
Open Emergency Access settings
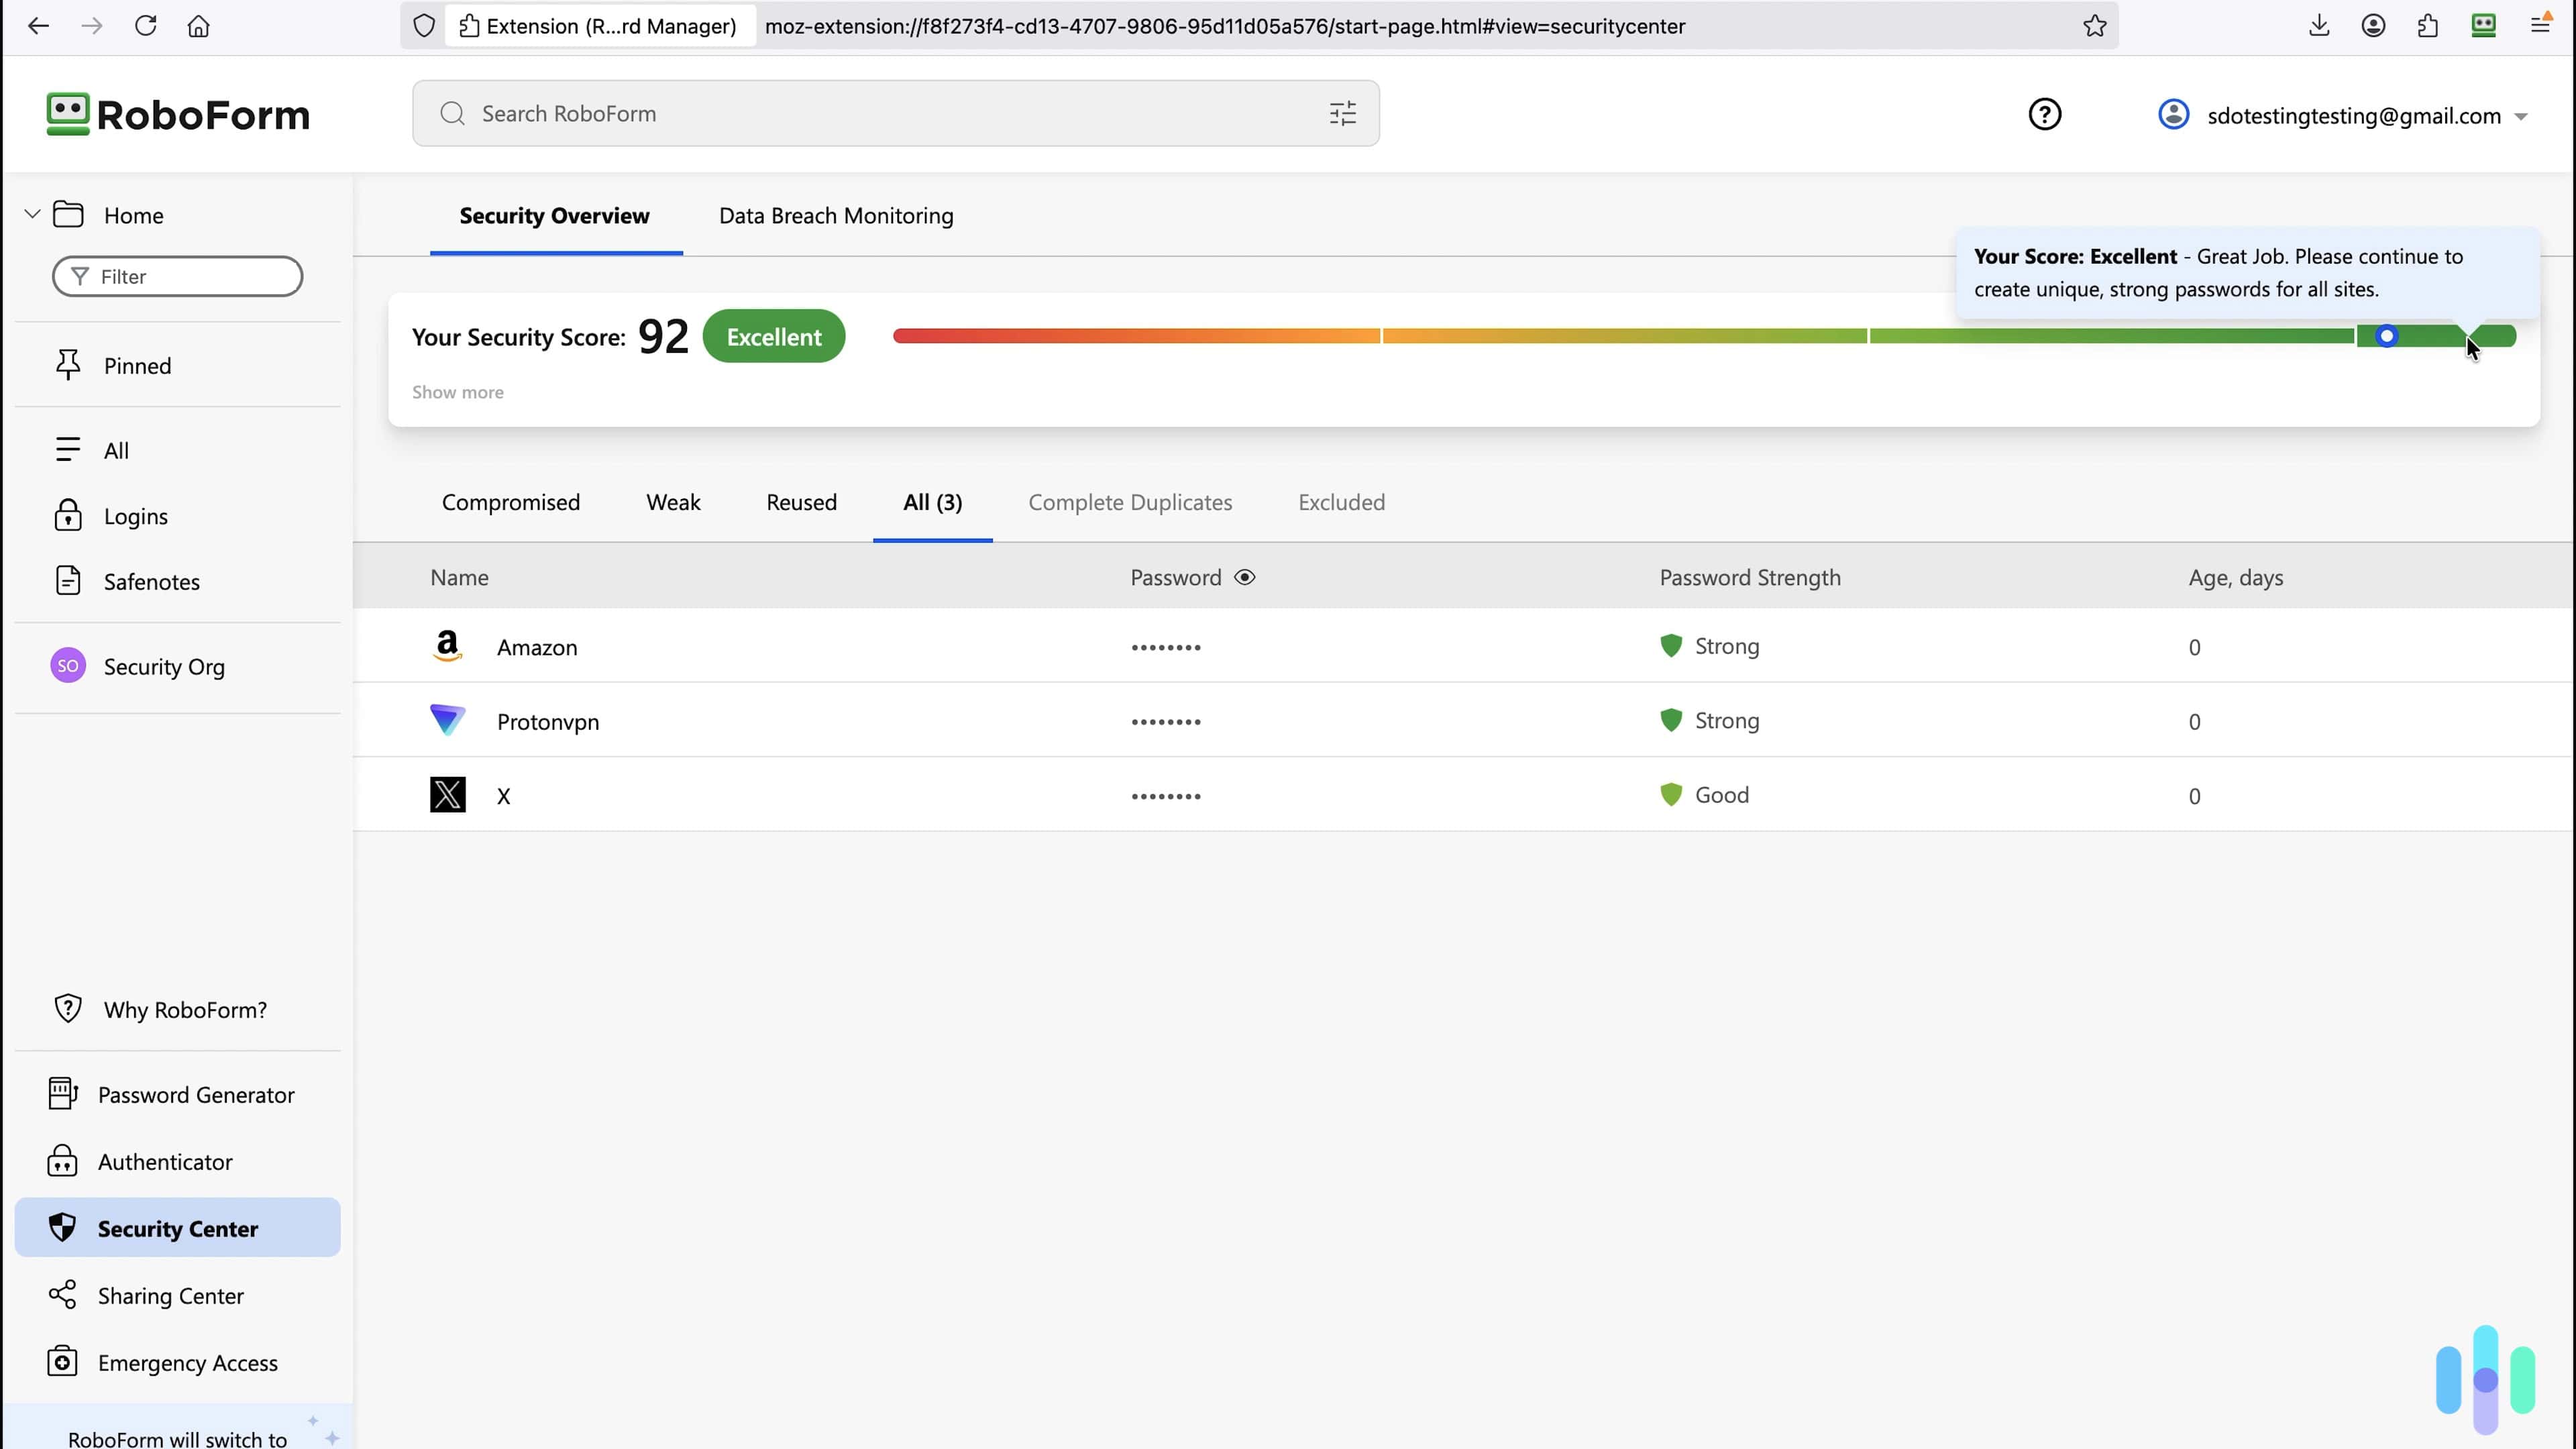(187, 1362)
